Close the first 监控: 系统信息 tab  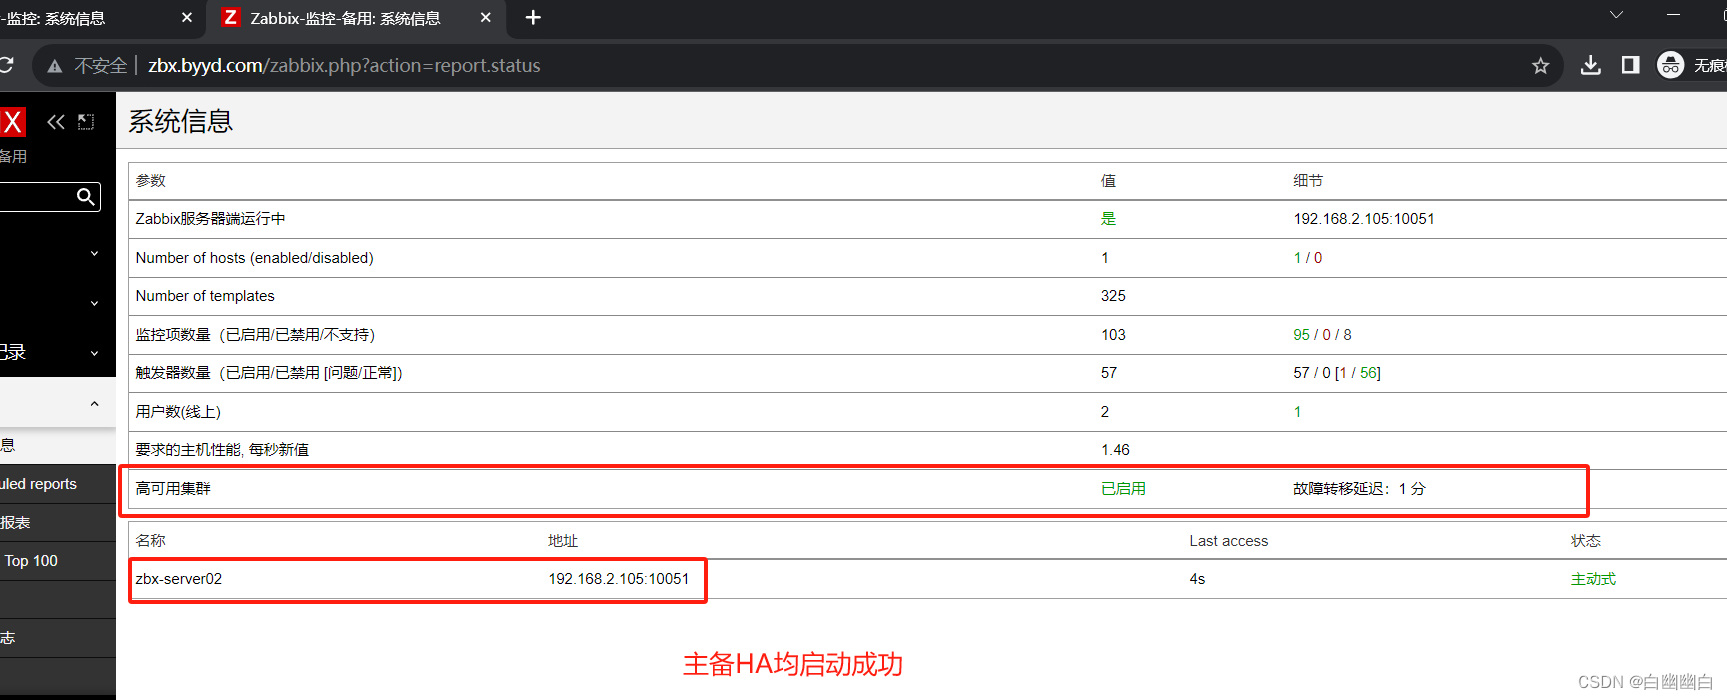pos(187,18)
